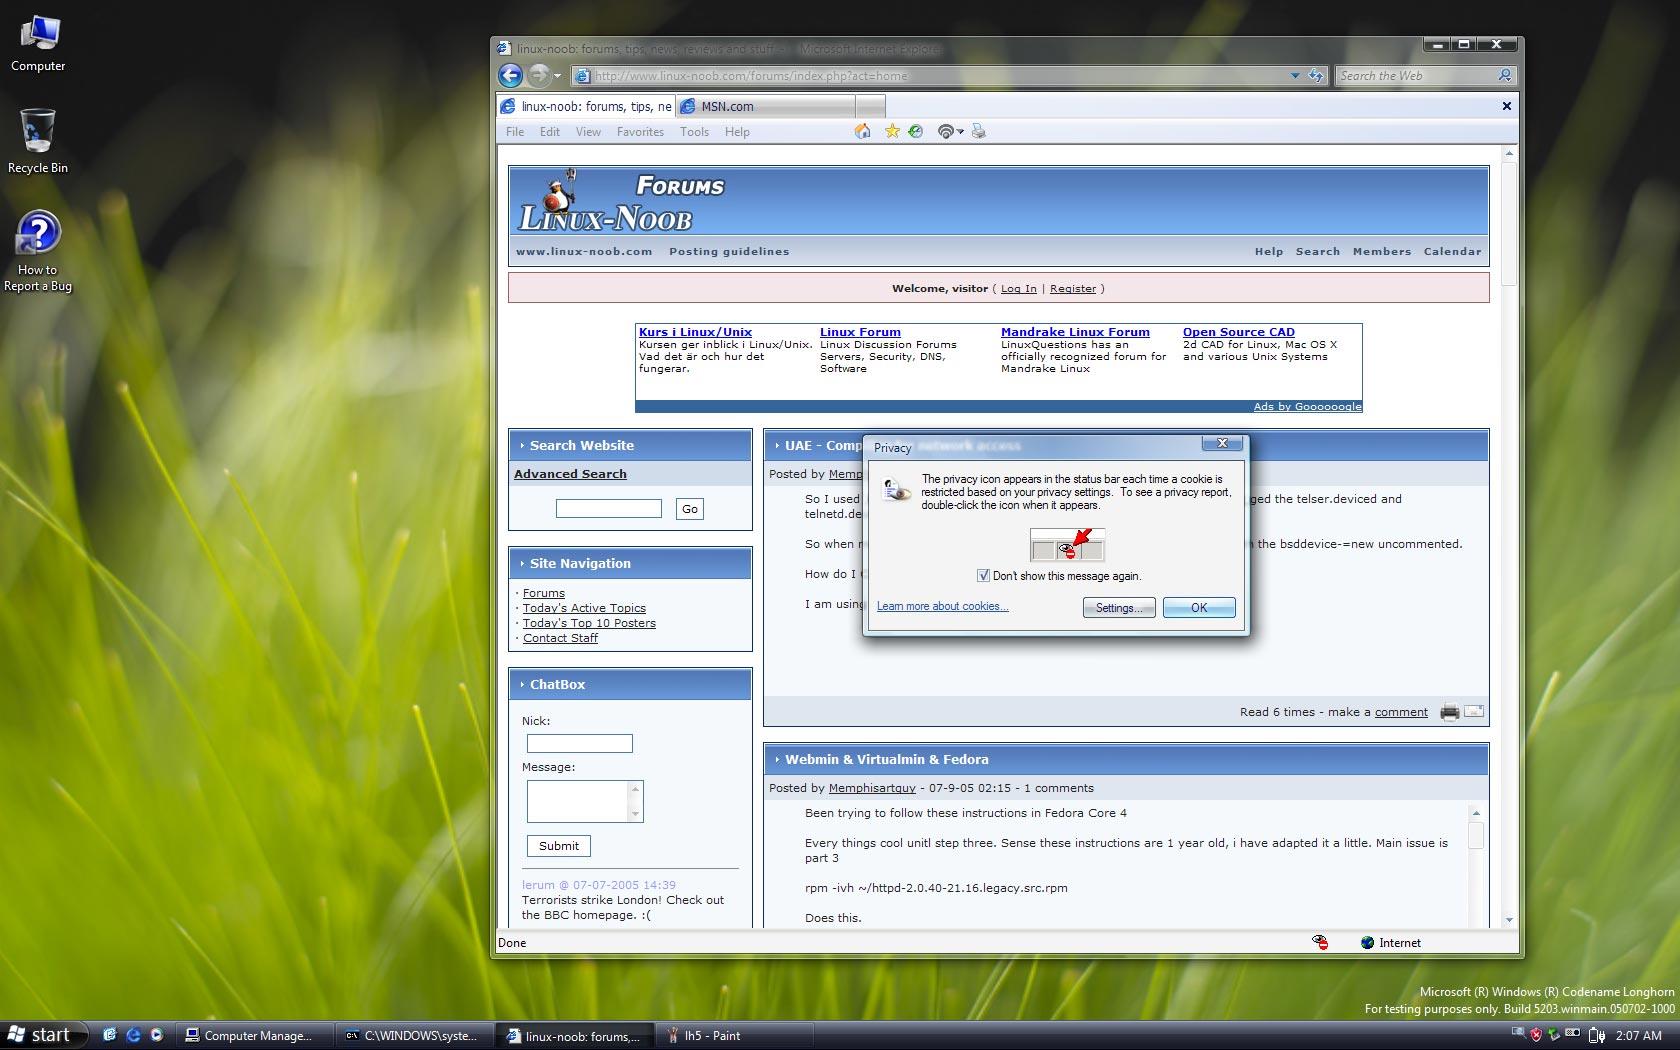Click the ChatBox Submit button
The image size is (1680, 1050).
pyautogui.click(x=558, y=846)
